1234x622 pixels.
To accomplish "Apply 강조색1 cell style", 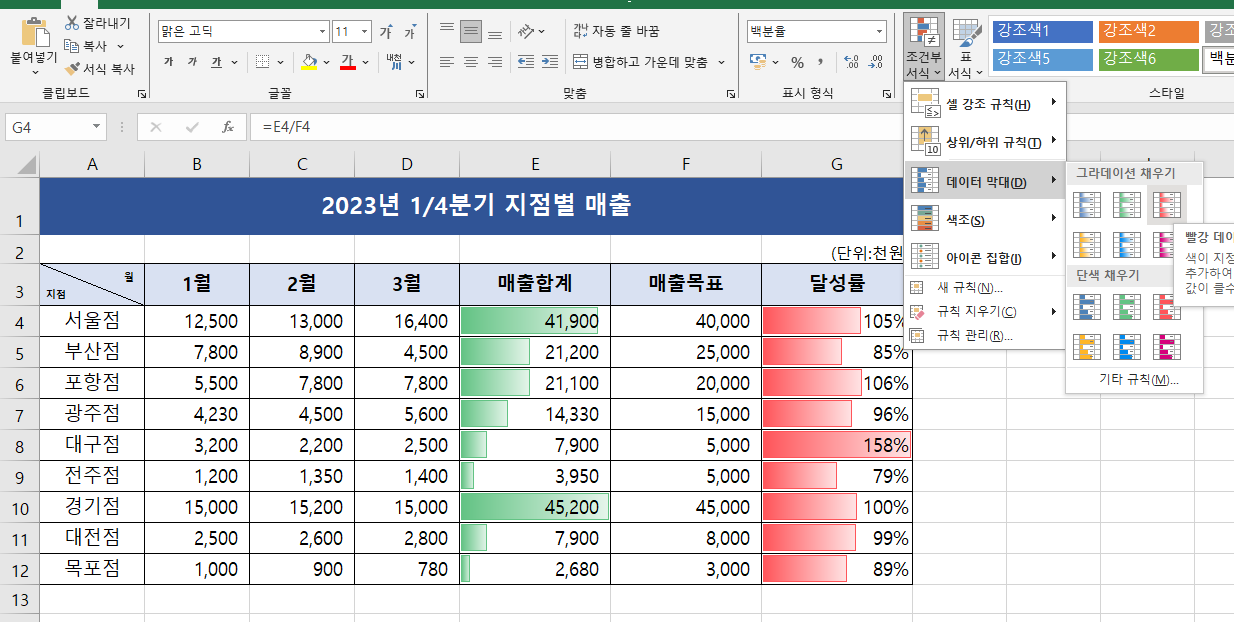I will [1042, 32].
